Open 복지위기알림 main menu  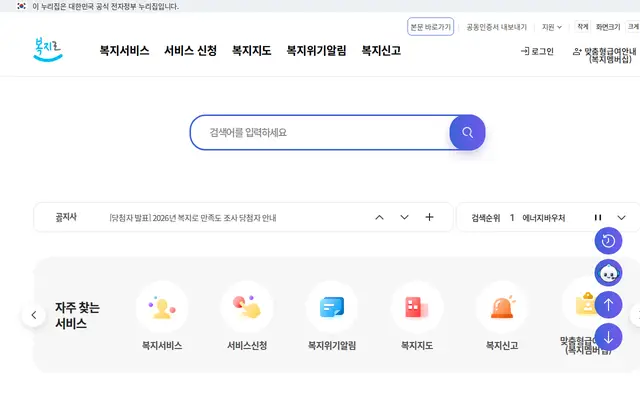(x=316, y=51)
